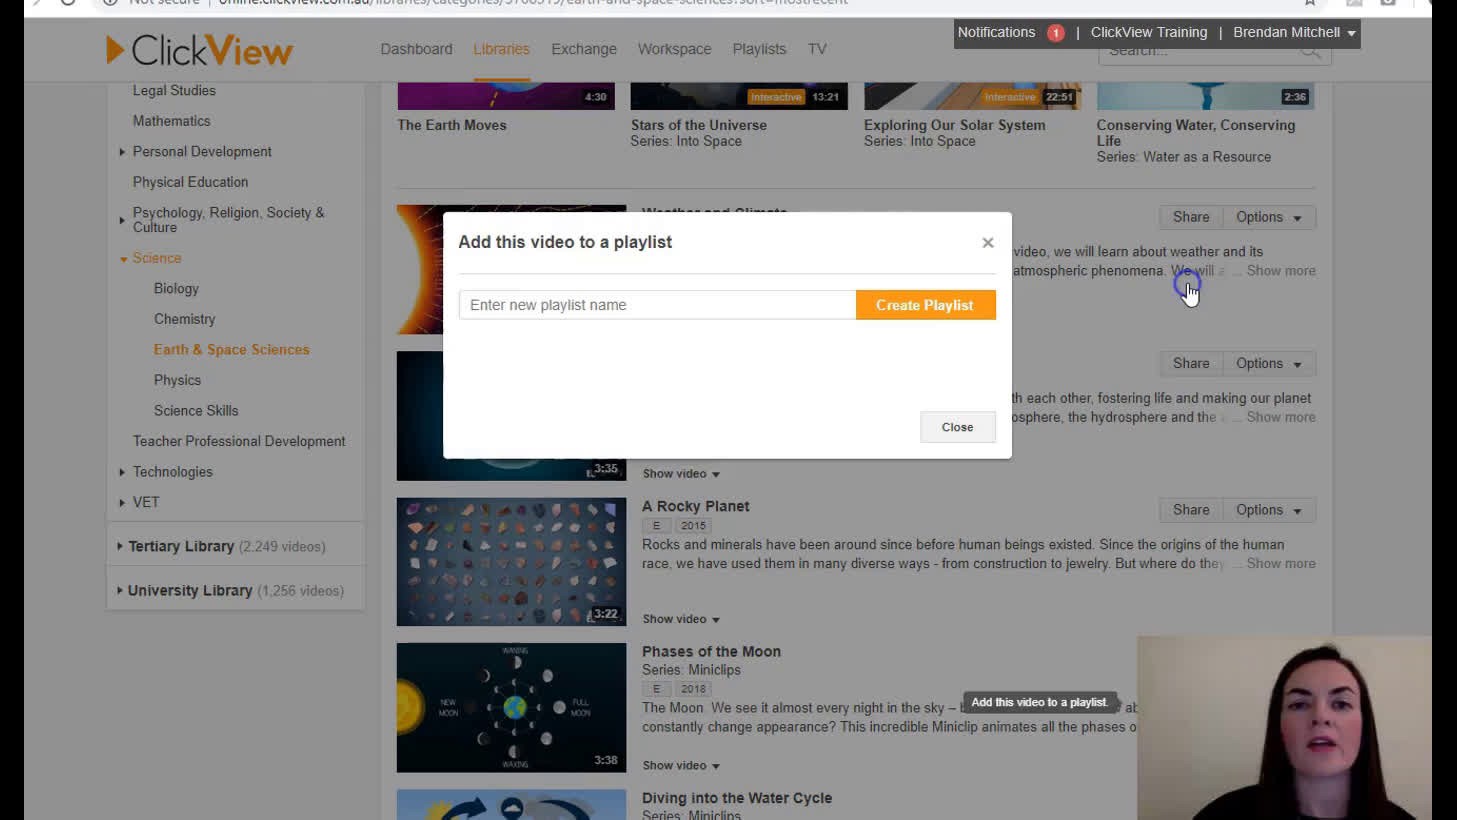Select the Chemistry subcategory

point(184,319)
